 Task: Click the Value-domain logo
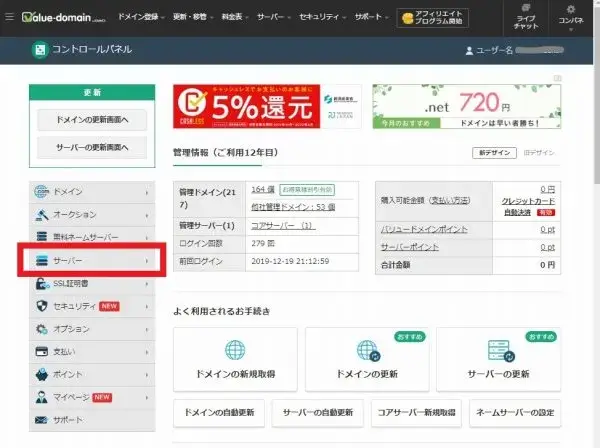pyautogui.click(x=63, y=17)
